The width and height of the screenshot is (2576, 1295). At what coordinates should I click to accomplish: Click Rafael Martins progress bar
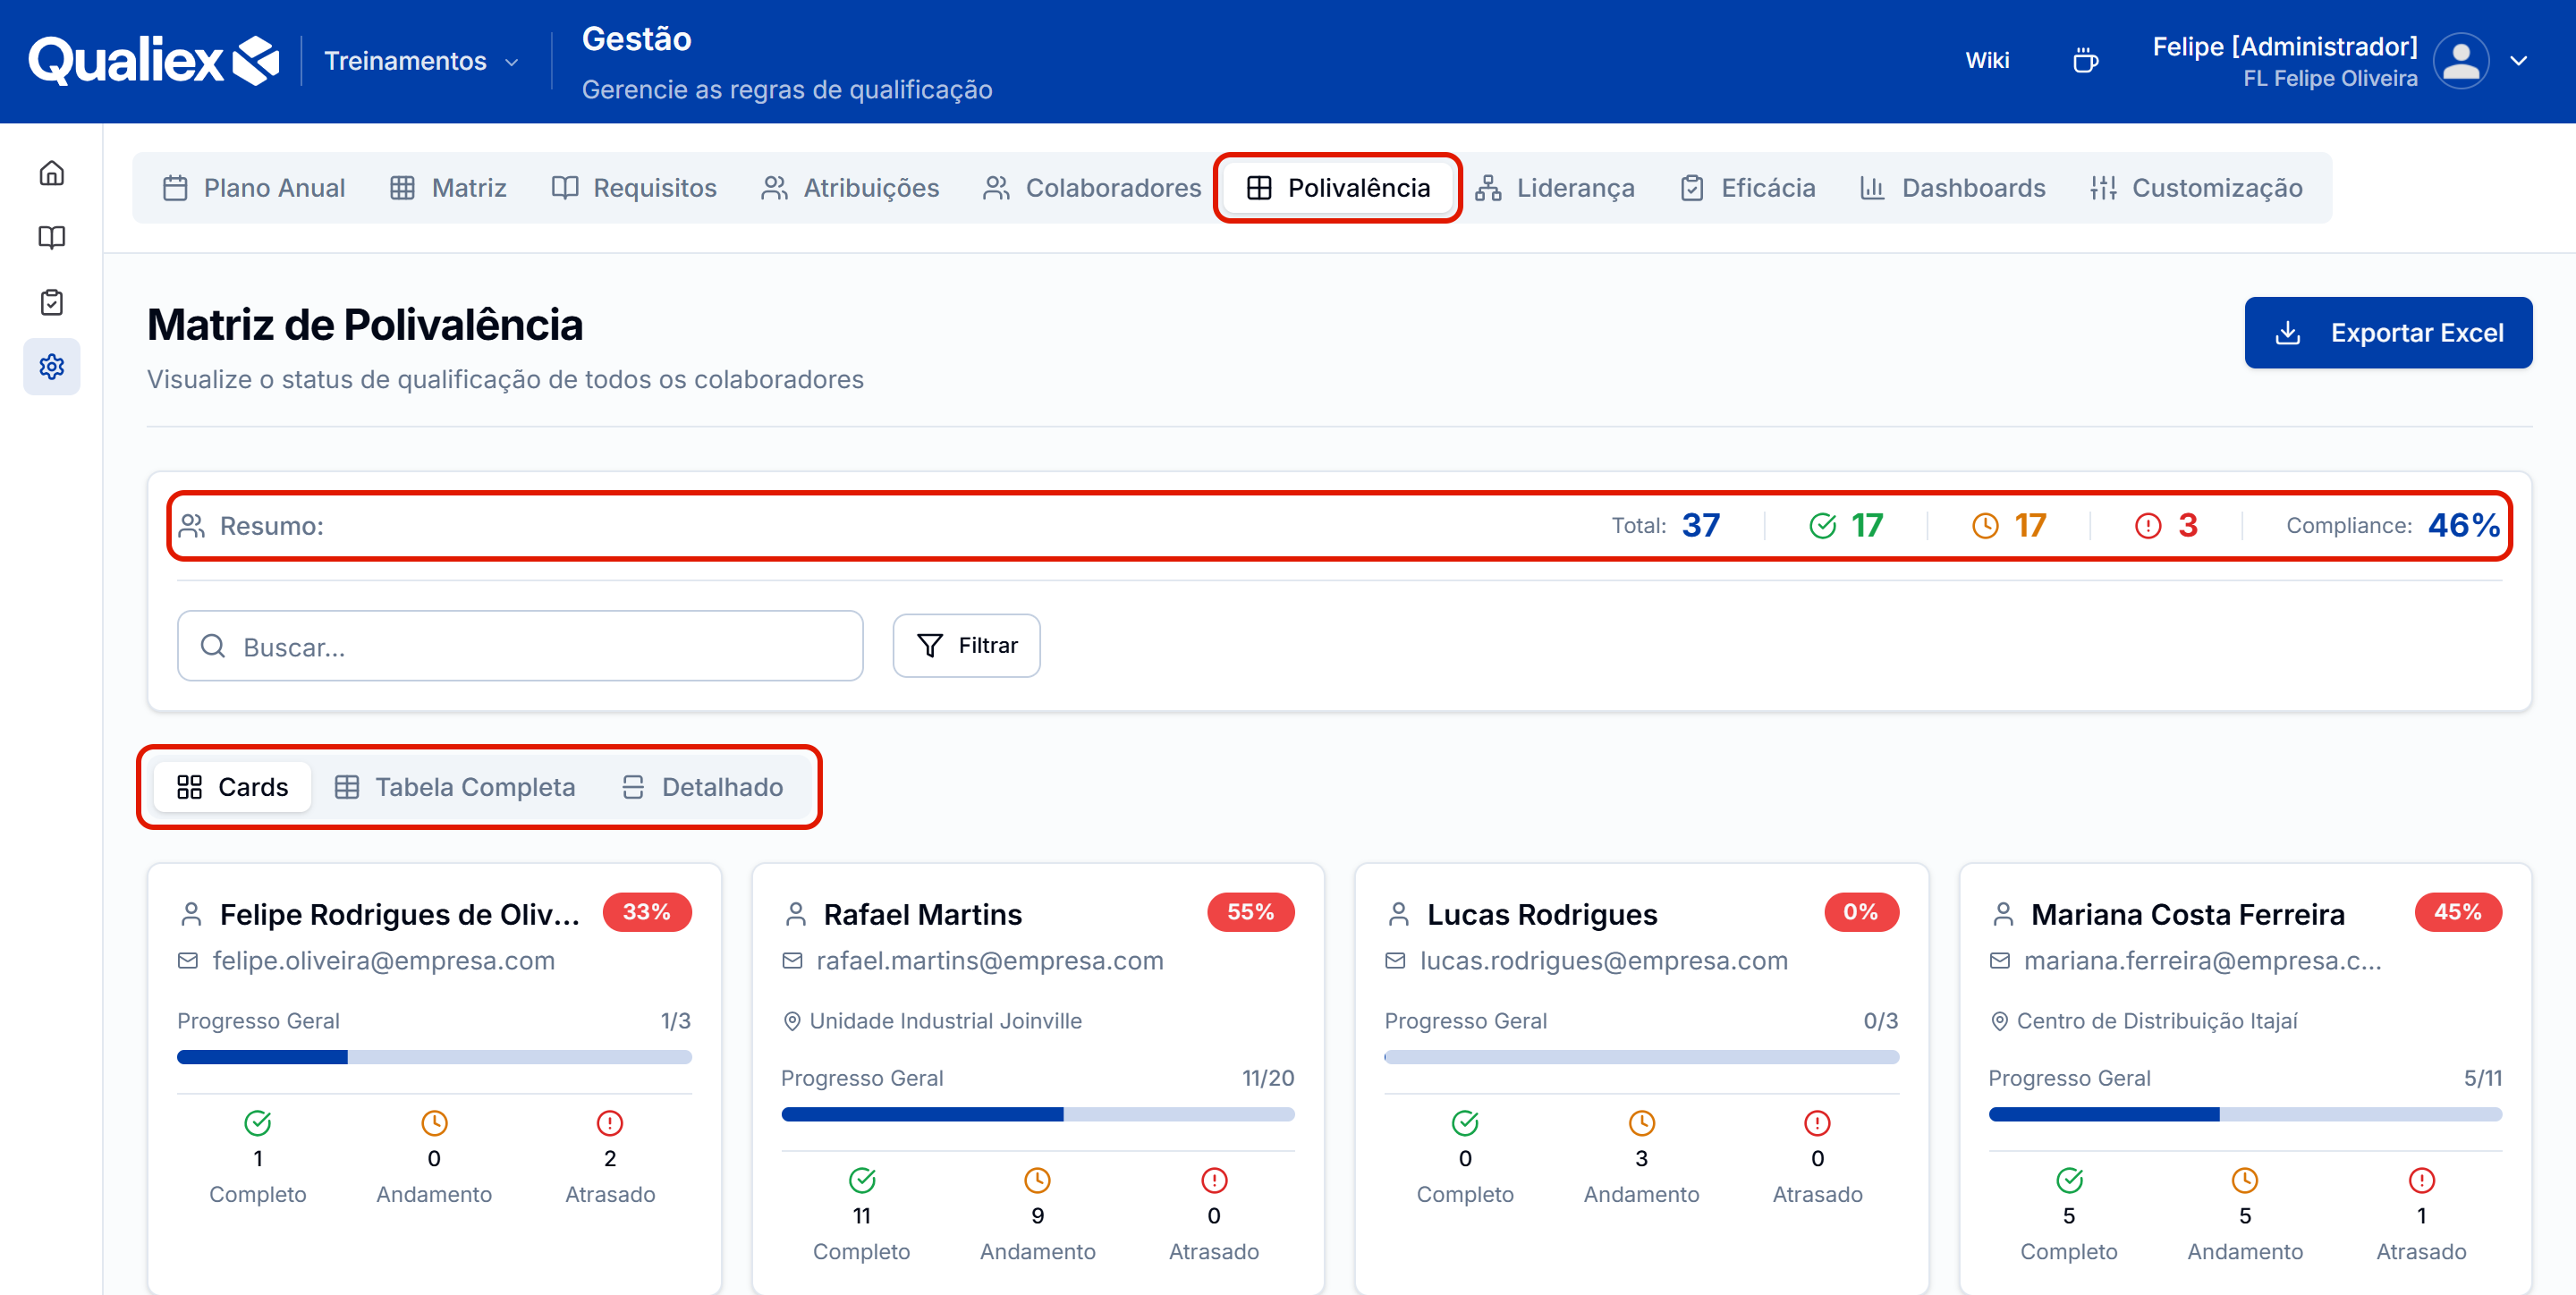1037,1114
